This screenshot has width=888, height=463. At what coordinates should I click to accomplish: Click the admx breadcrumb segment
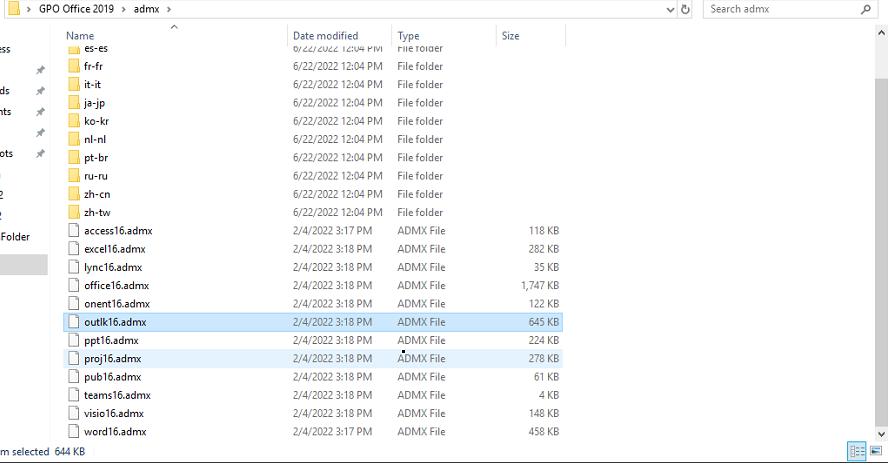(x=146, y=9)
